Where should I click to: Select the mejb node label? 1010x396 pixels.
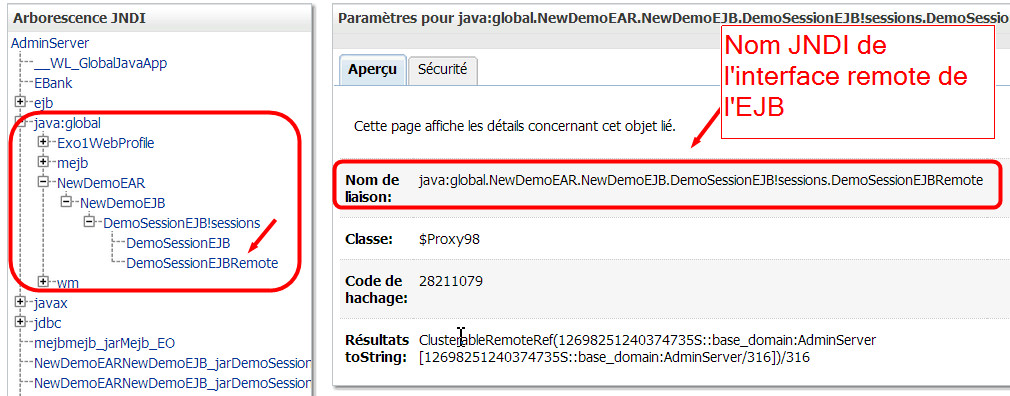click(72, 163)
